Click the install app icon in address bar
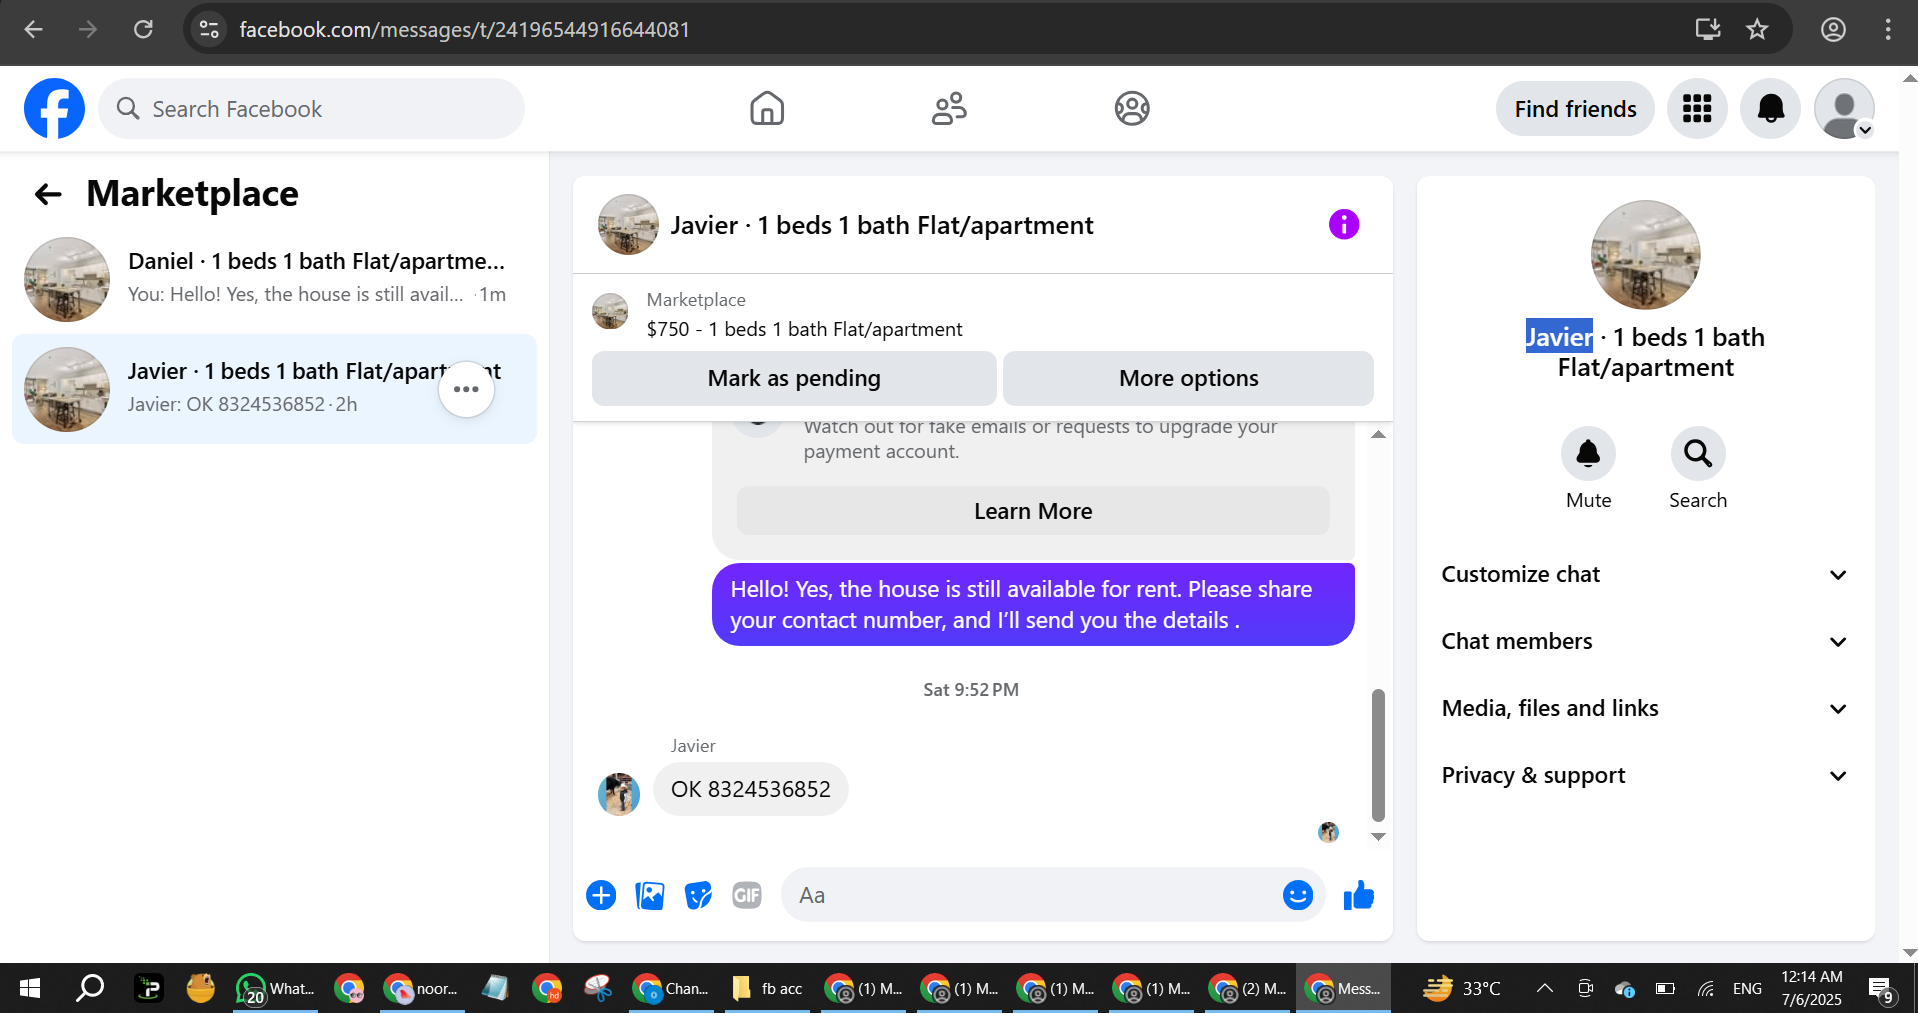This screenshot has height=1013, width=1918. pyautogui.click(x=1708, y=29)
